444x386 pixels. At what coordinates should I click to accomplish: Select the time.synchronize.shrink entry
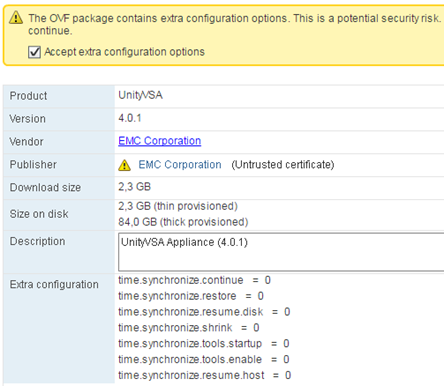click(x=189, y=328)
